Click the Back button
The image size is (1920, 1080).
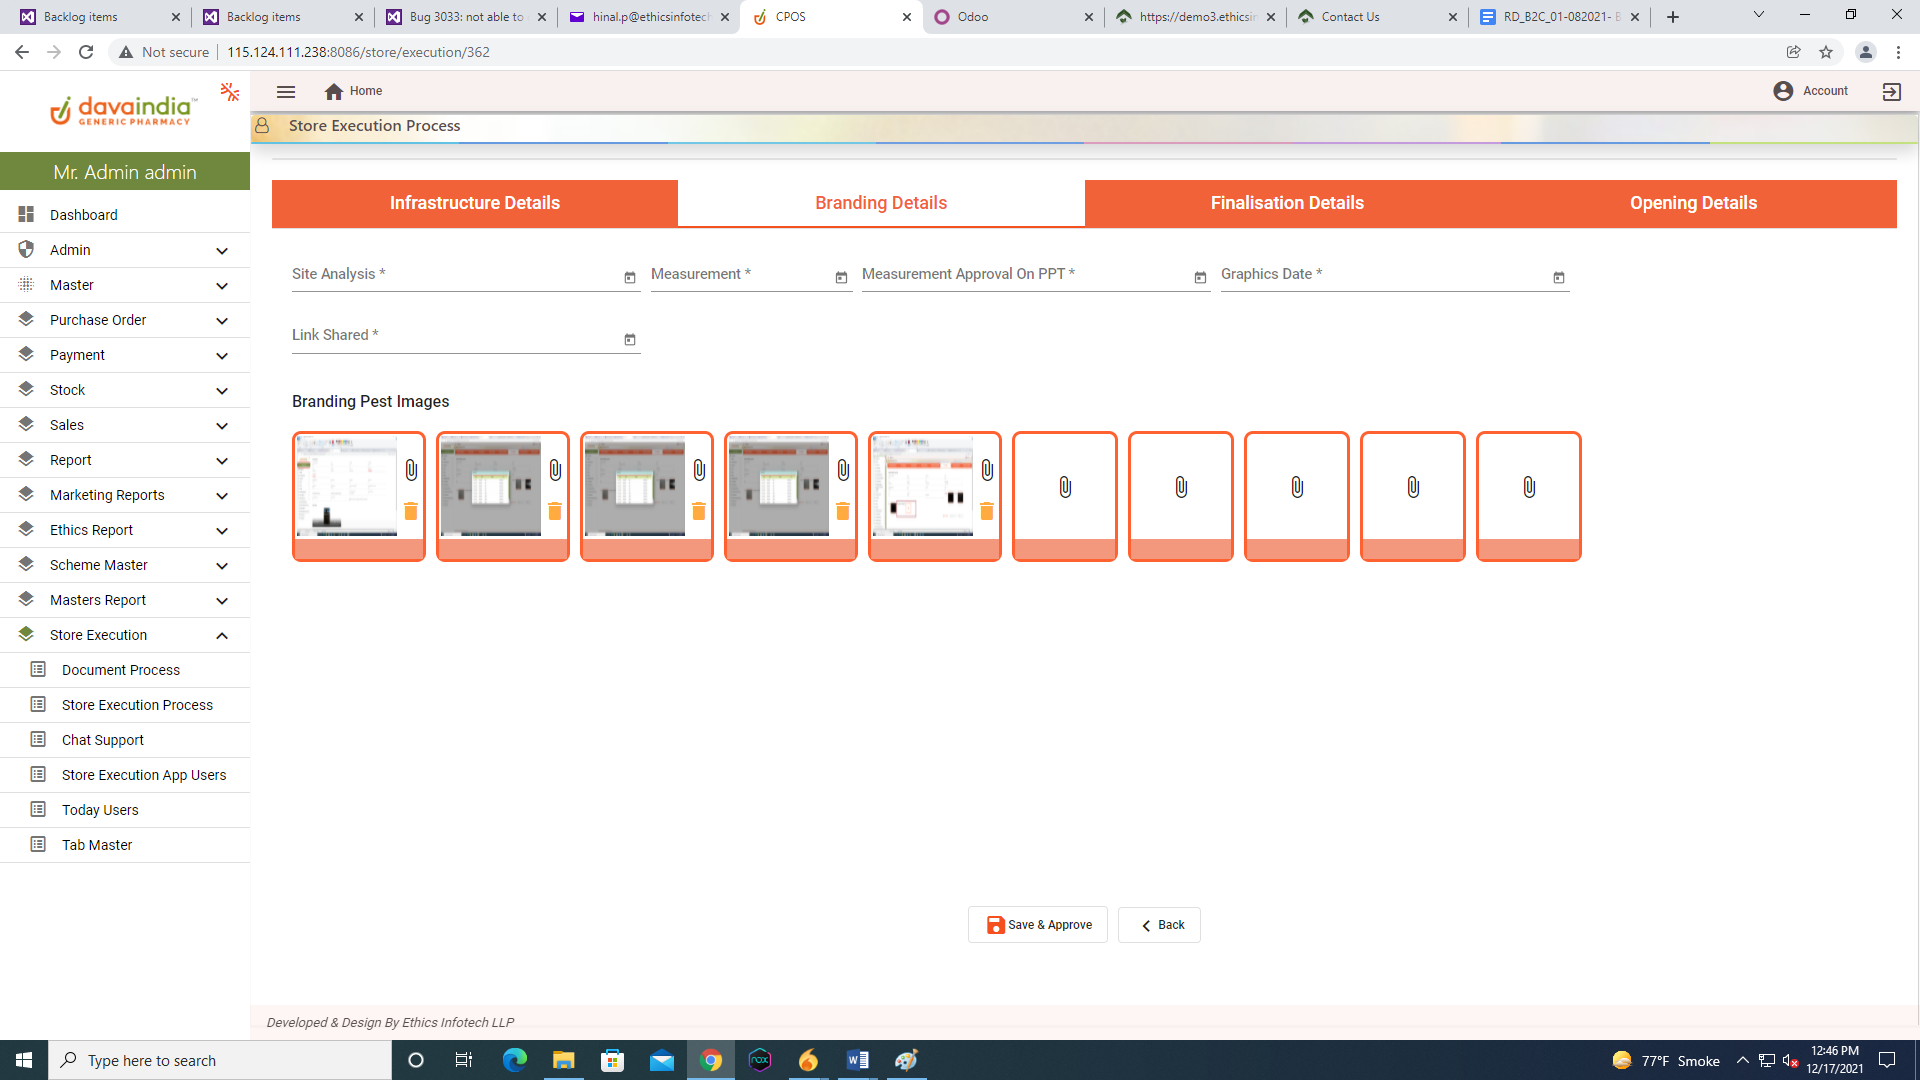(x=1160, y=925)
